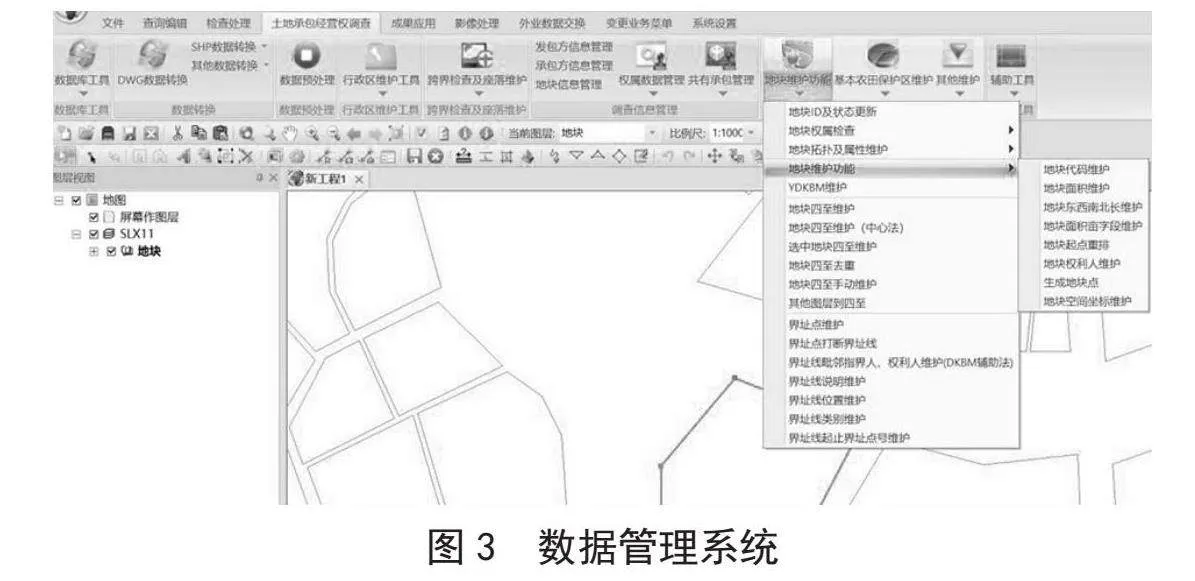Click the DWG数据转换 icon

point(152,55)
